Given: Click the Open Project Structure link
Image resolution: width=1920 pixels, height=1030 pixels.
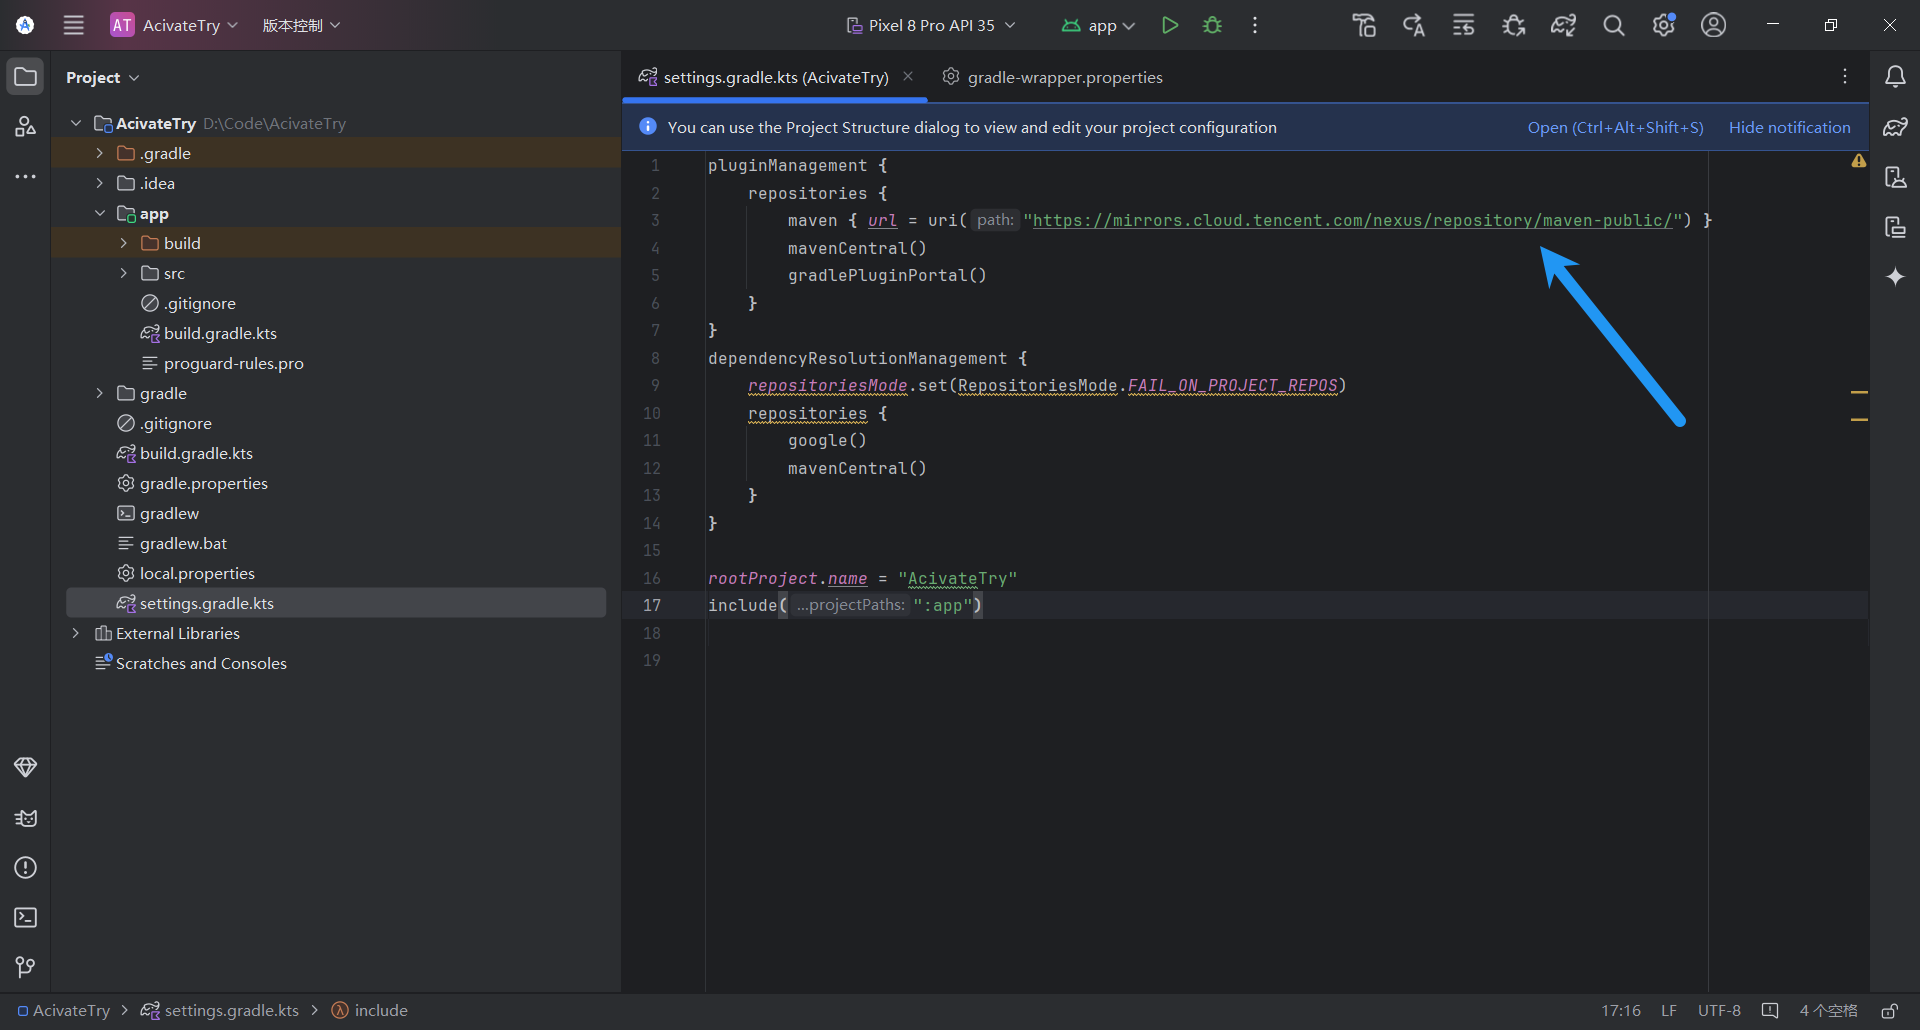Looking at the screenshot, I should pyautogui.click(x=1615, y=127).
